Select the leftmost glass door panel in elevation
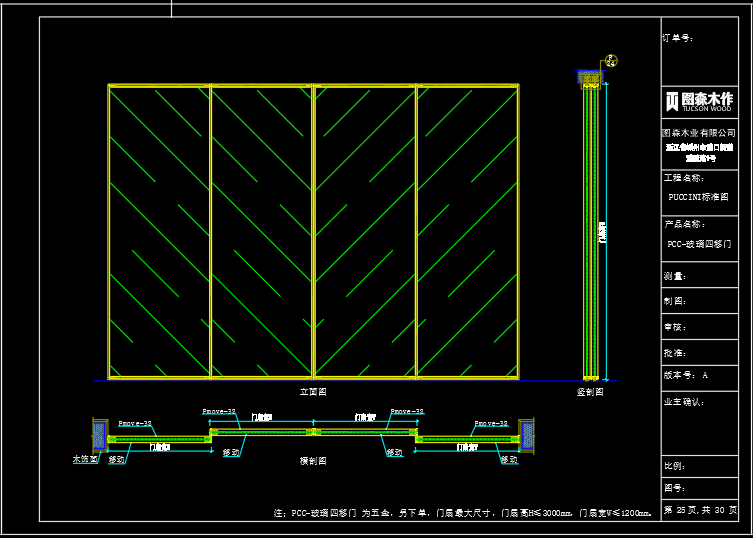The image size is (753, 538). point(160,232)
